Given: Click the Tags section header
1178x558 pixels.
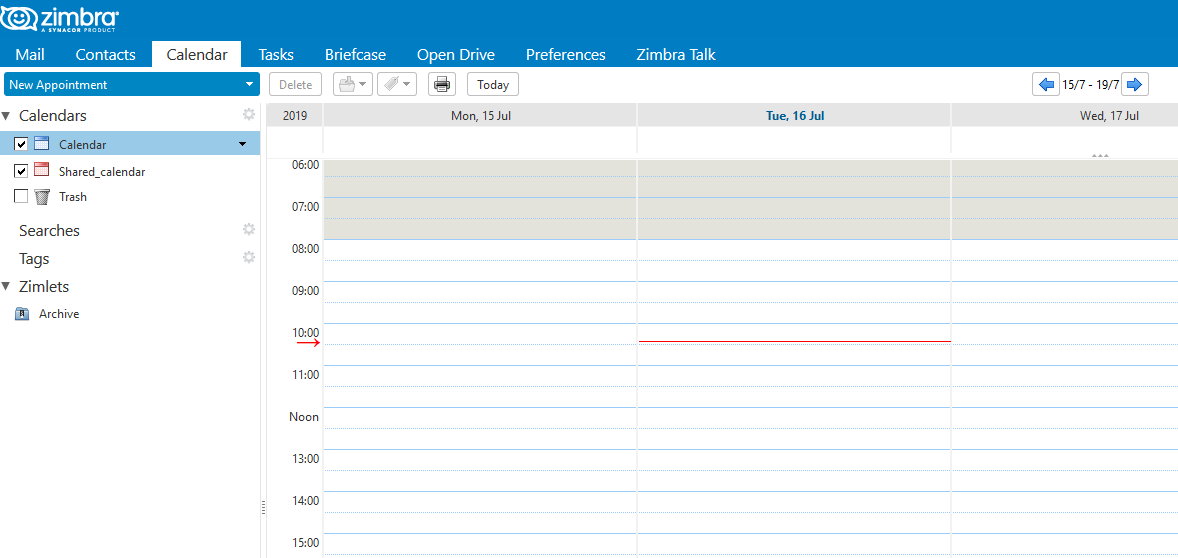Looking at the screenshot, I should tap(34, 259).
